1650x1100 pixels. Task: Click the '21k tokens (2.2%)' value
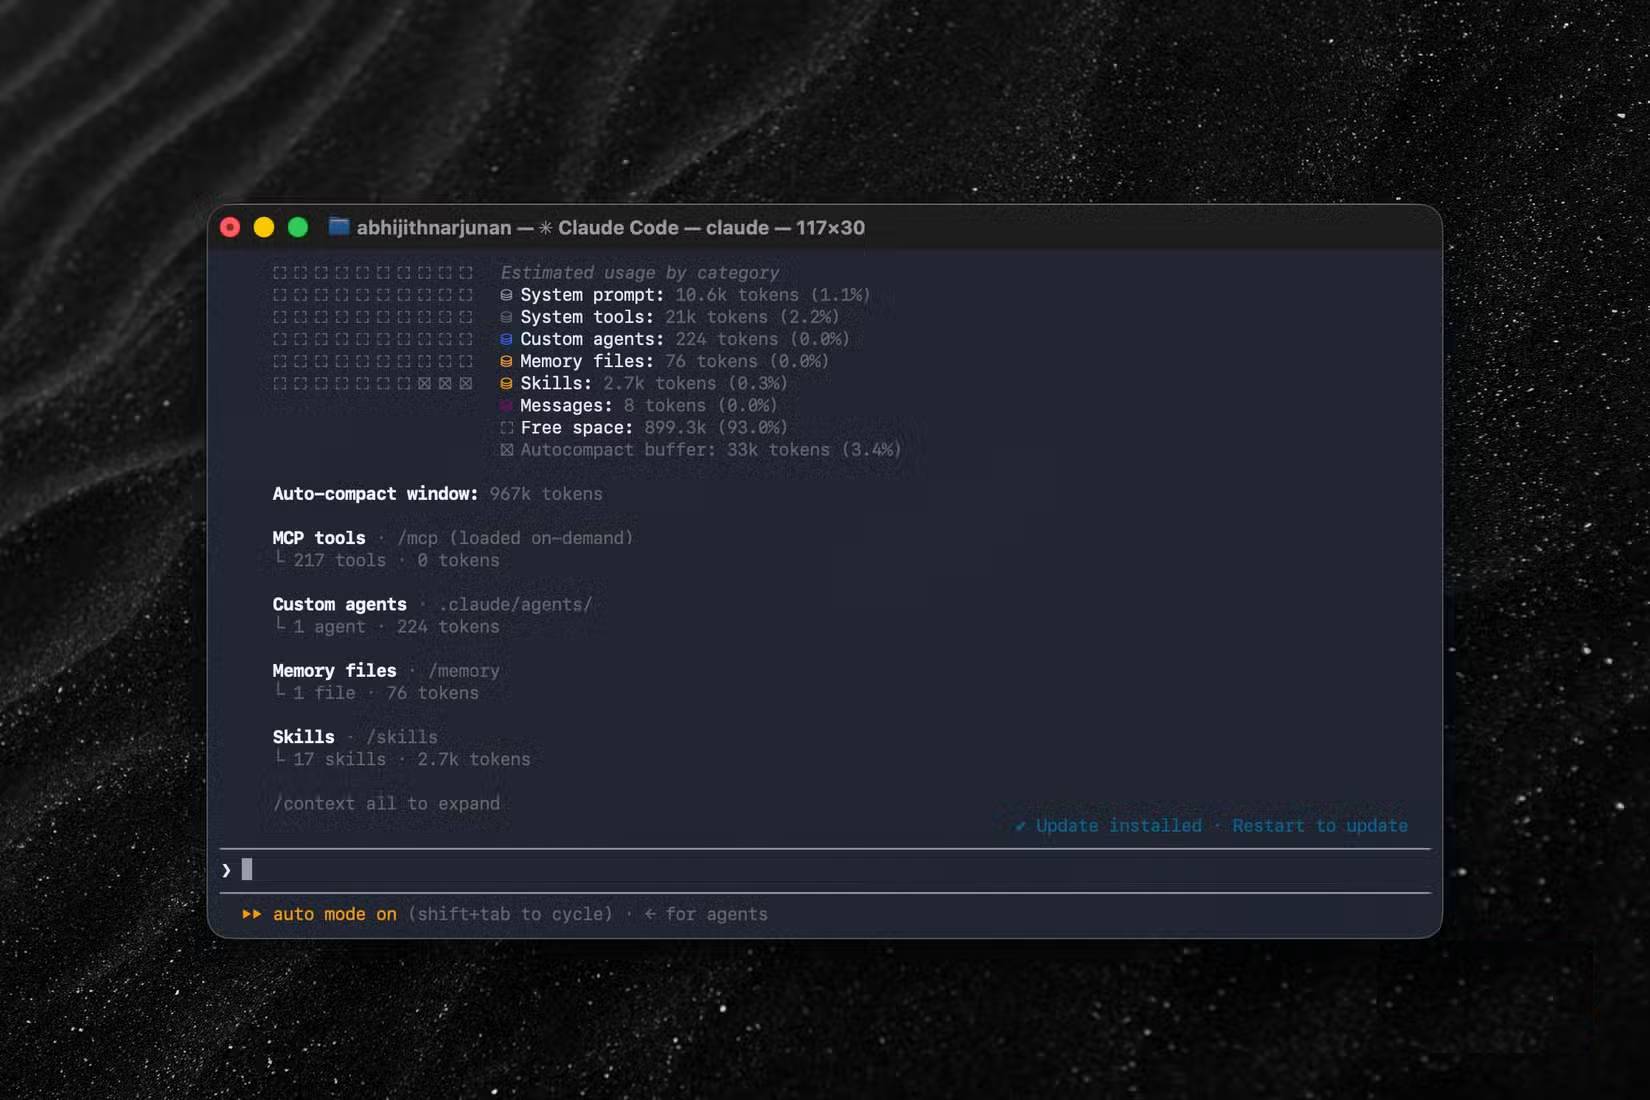(x=752, y=317)
